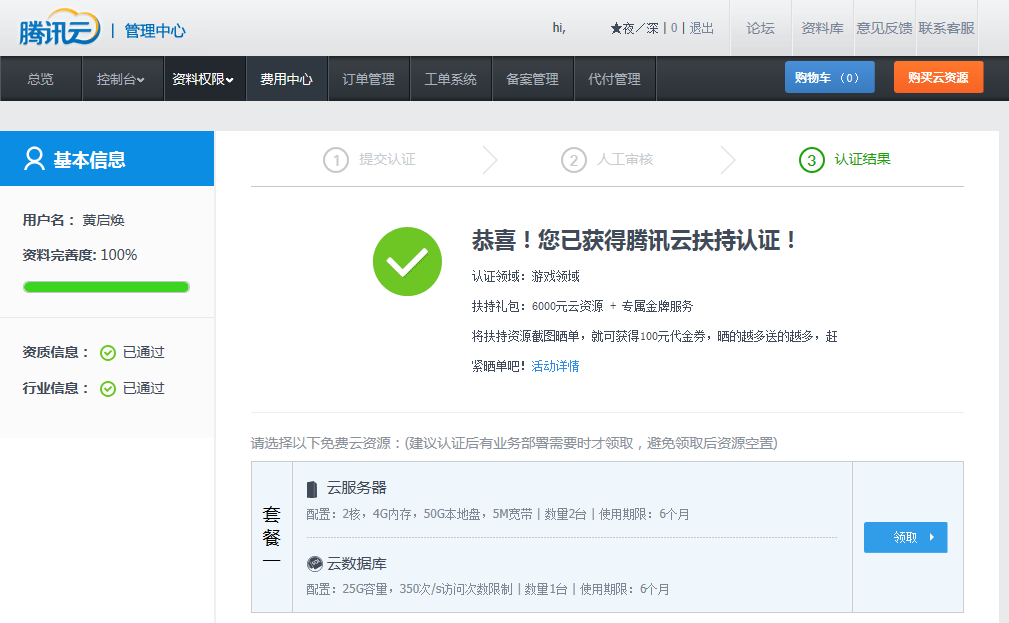Click the 云服务器 configuration details line
This screenshot has width=1009, height=623.
click(x=497, y=514)
